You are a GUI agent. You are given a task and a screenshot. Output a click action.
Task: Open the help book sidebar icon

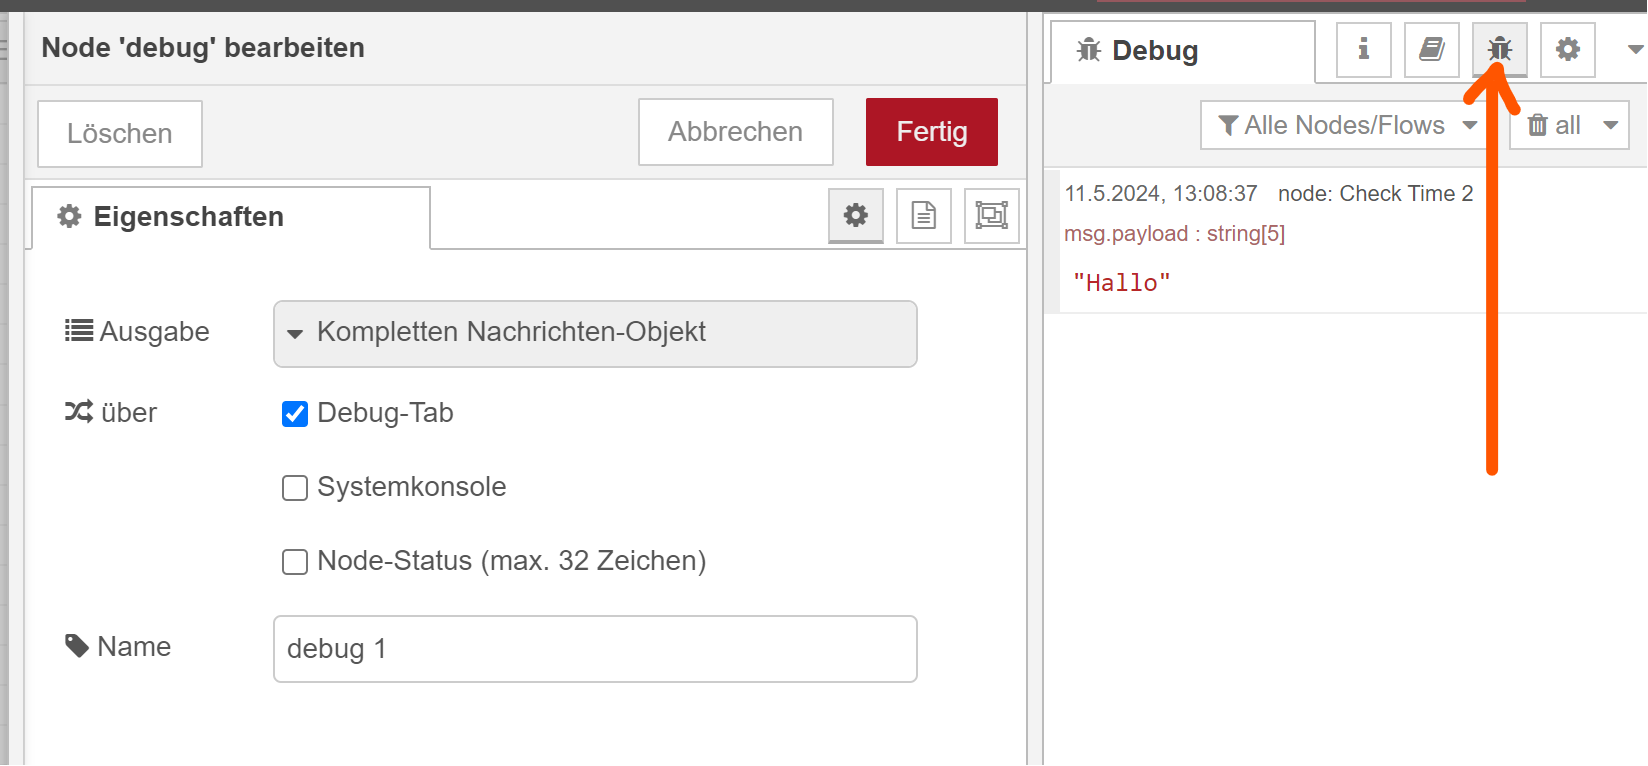point(1432,49)
